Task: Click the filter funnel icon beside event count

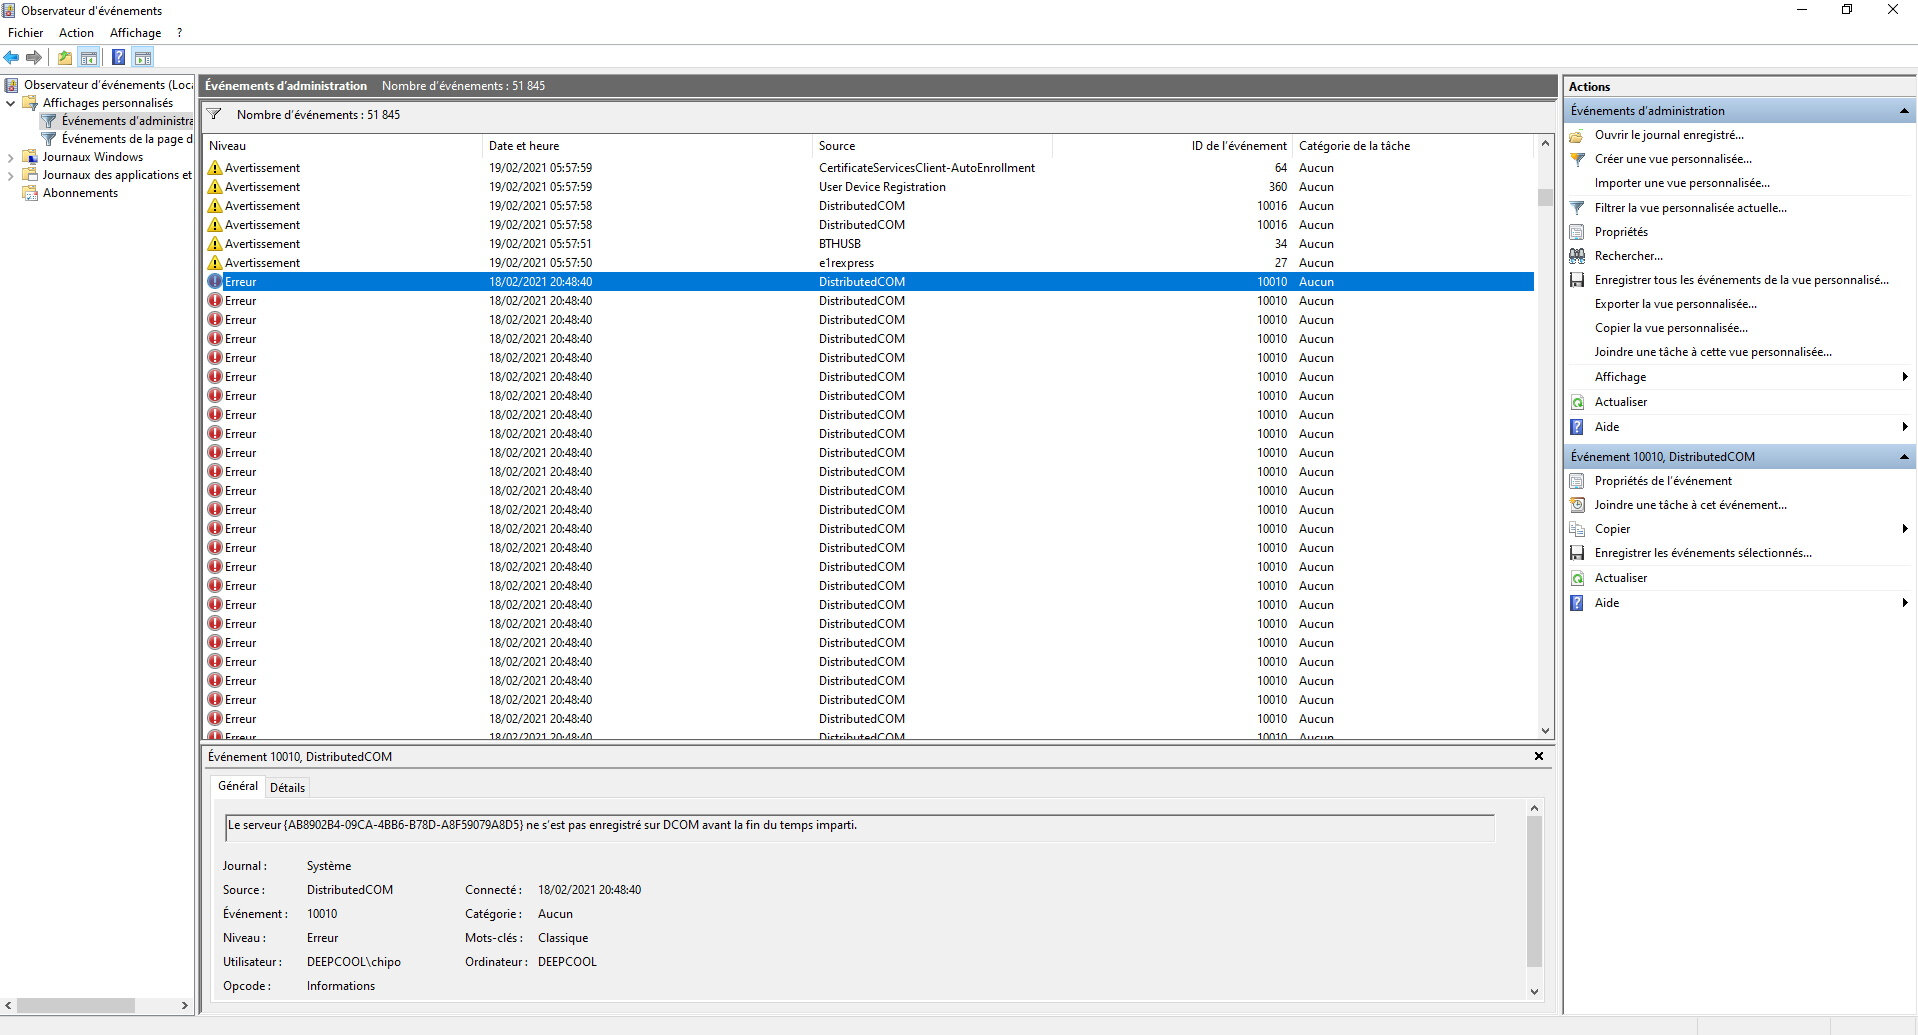Action: point(214,115)
